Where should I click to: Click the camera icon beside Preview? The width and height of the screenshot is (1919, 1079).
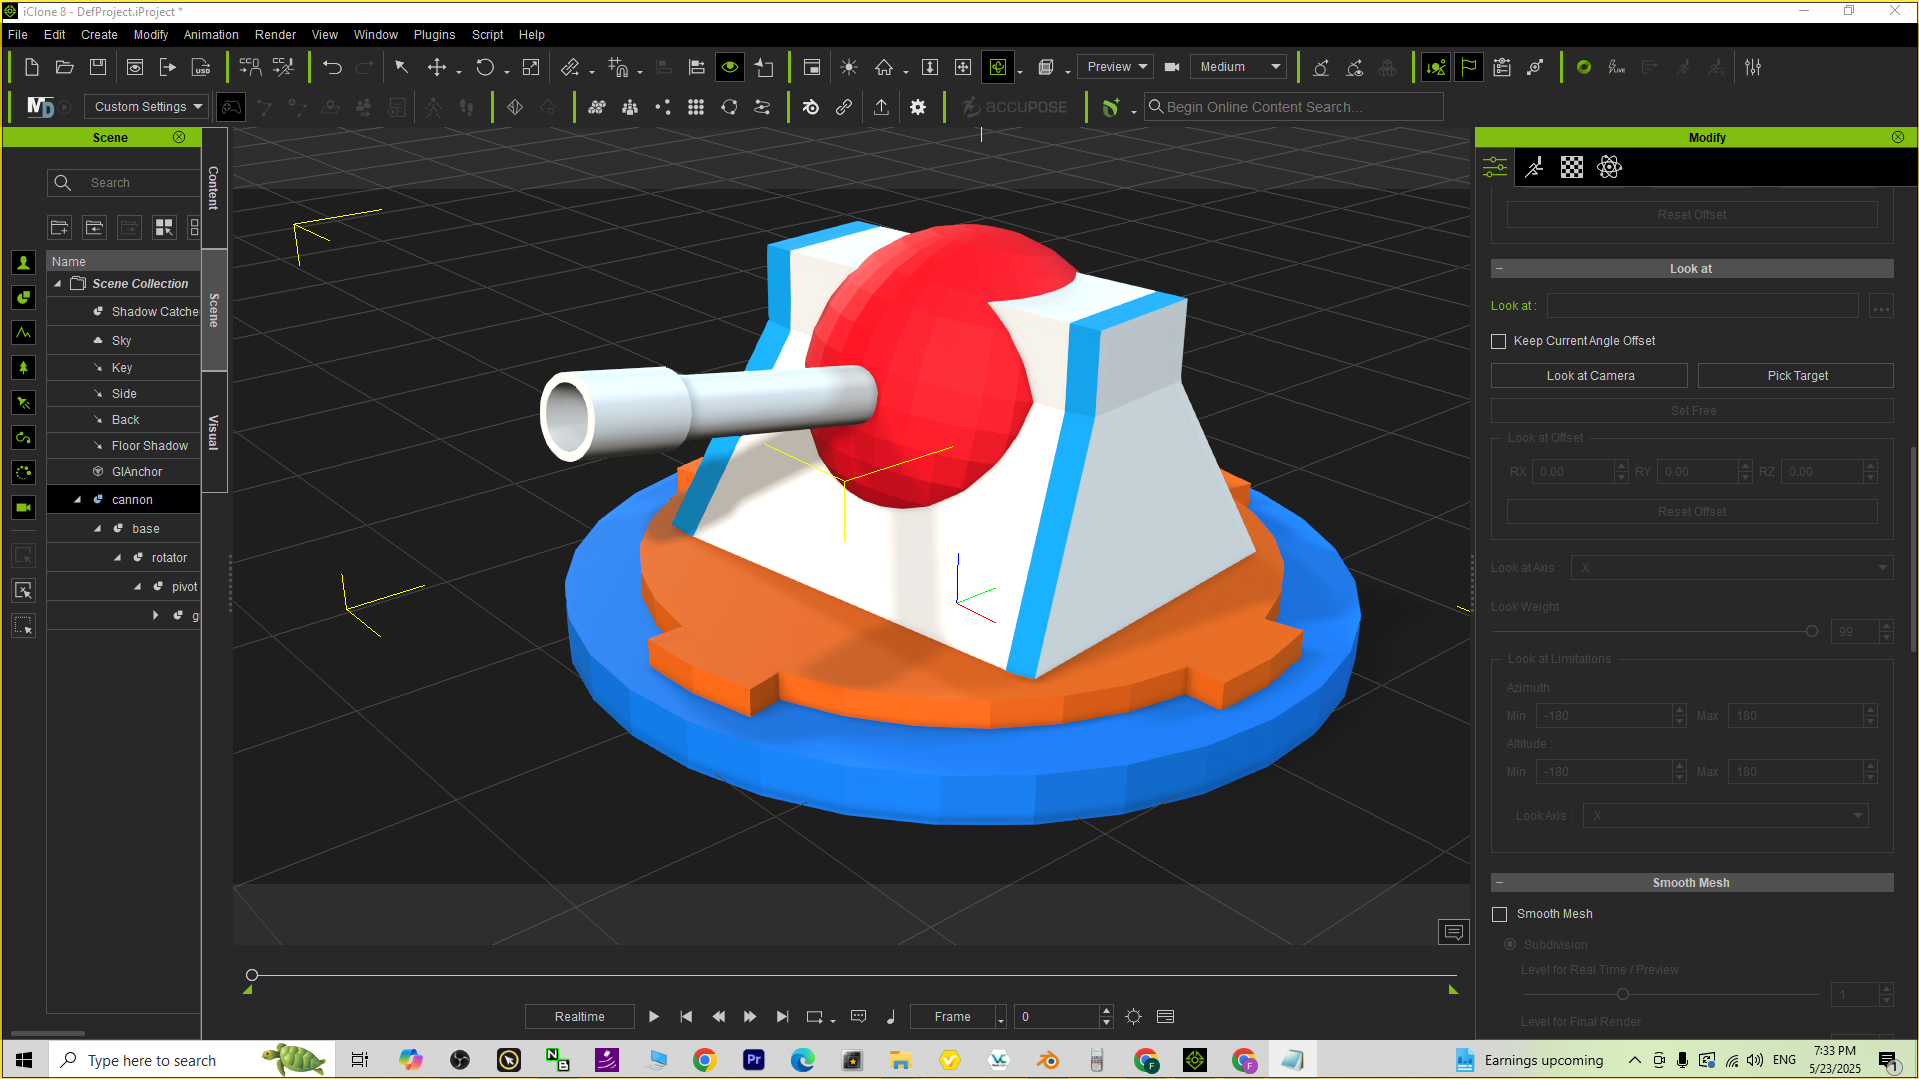point(1172,67)
